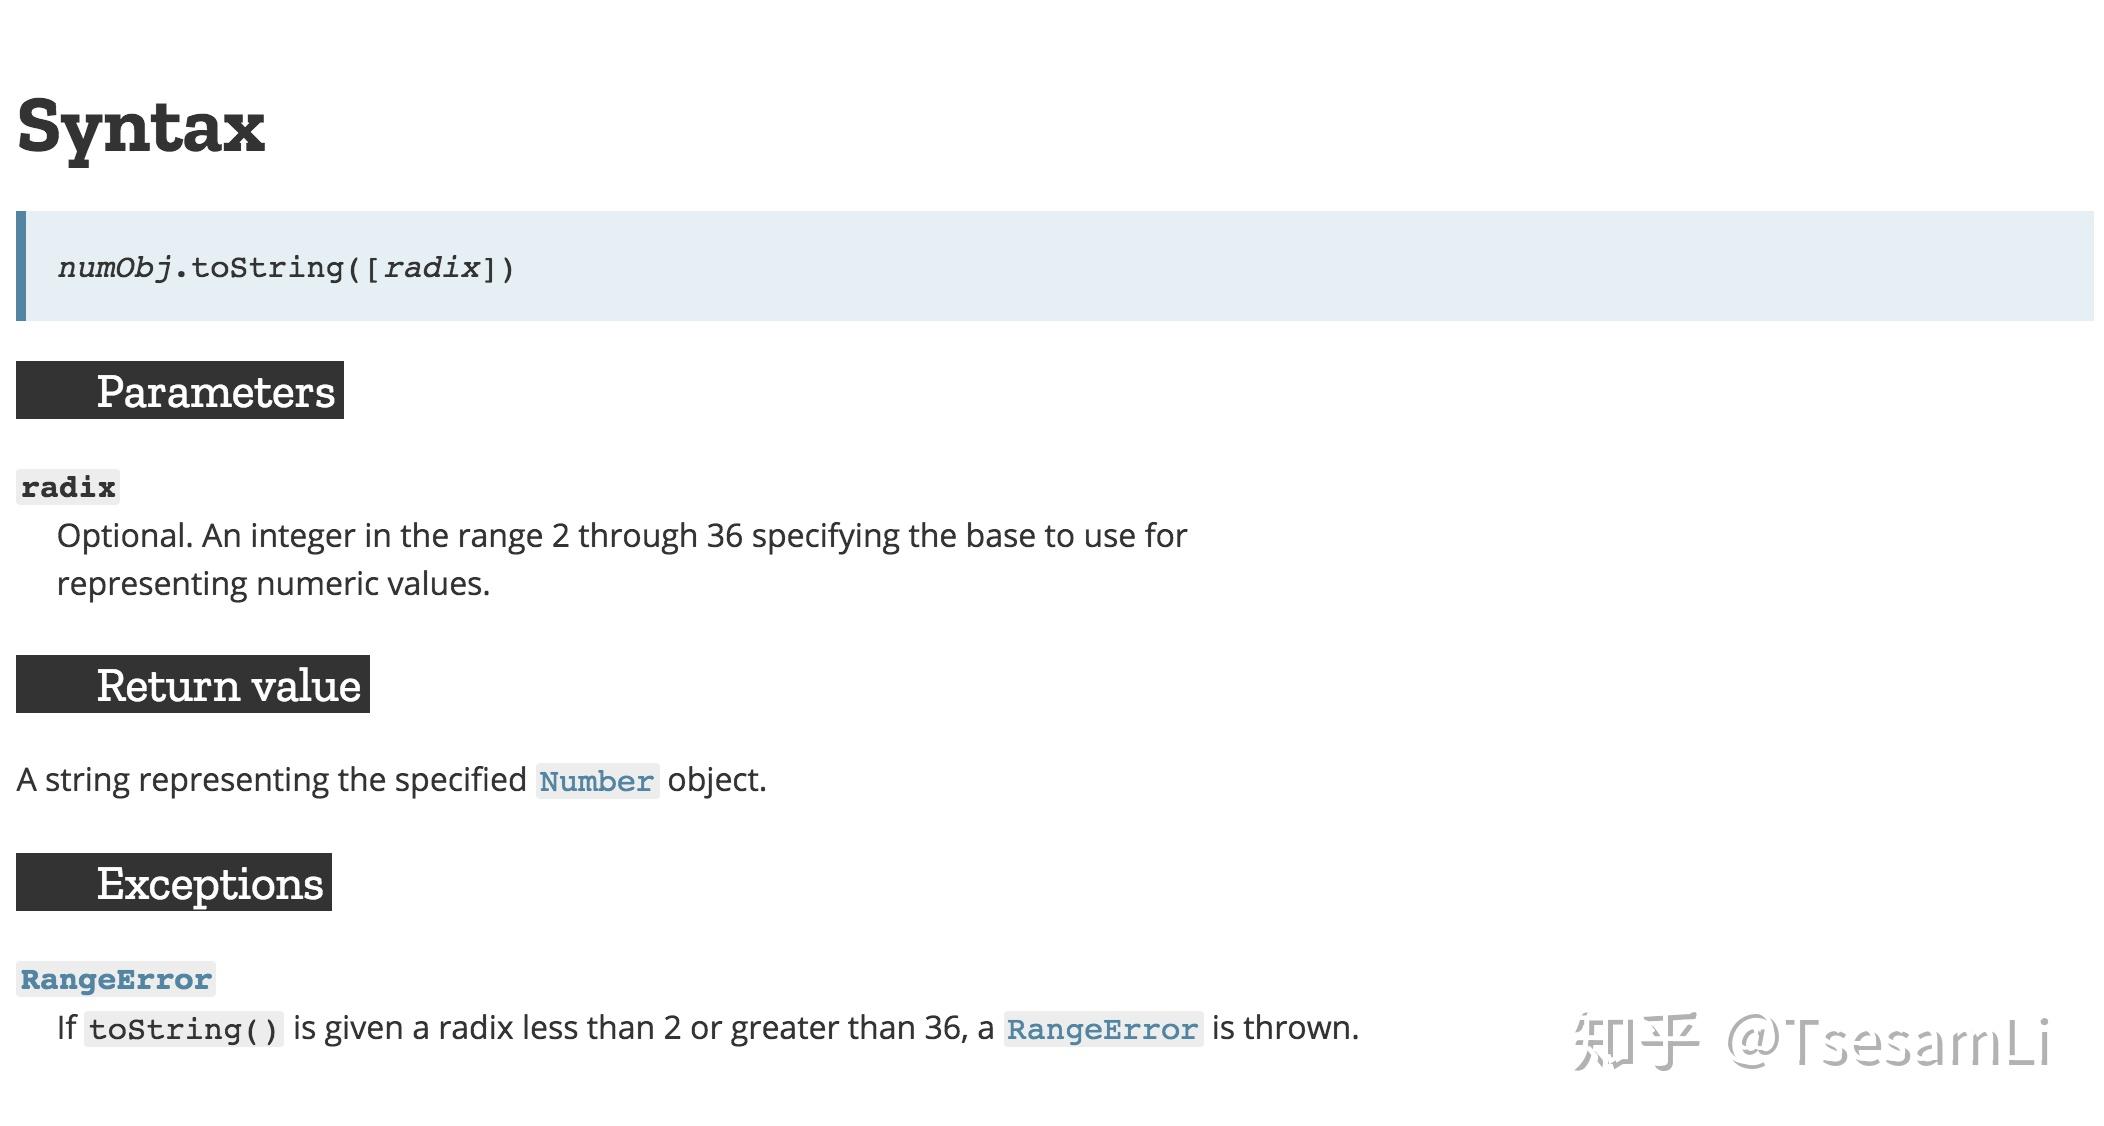This screenshot has width=2104, height=1126.
Task: Open the Number object link
Action: pyautogui.click(x=596, y=781)
